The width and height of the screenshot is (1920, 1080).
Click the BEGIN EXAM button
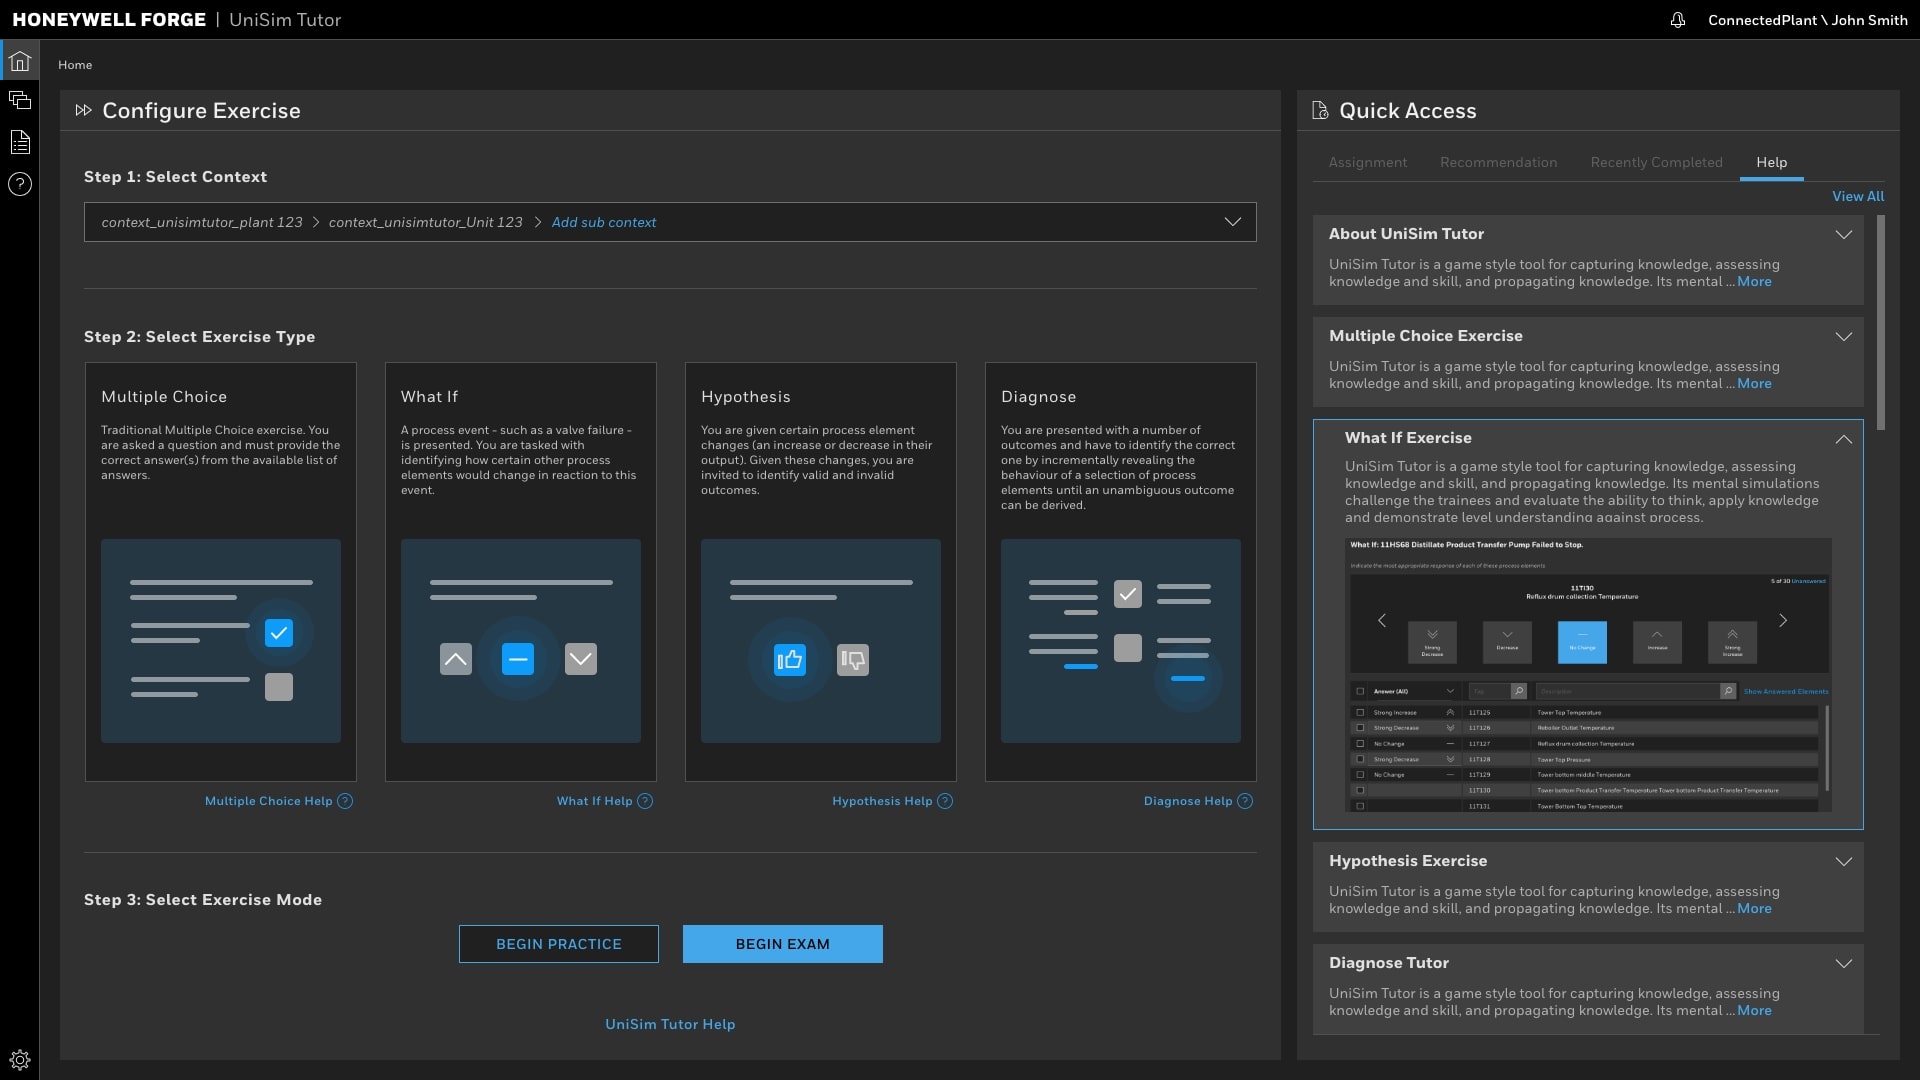pyautogui.click(x=783, y=944)
